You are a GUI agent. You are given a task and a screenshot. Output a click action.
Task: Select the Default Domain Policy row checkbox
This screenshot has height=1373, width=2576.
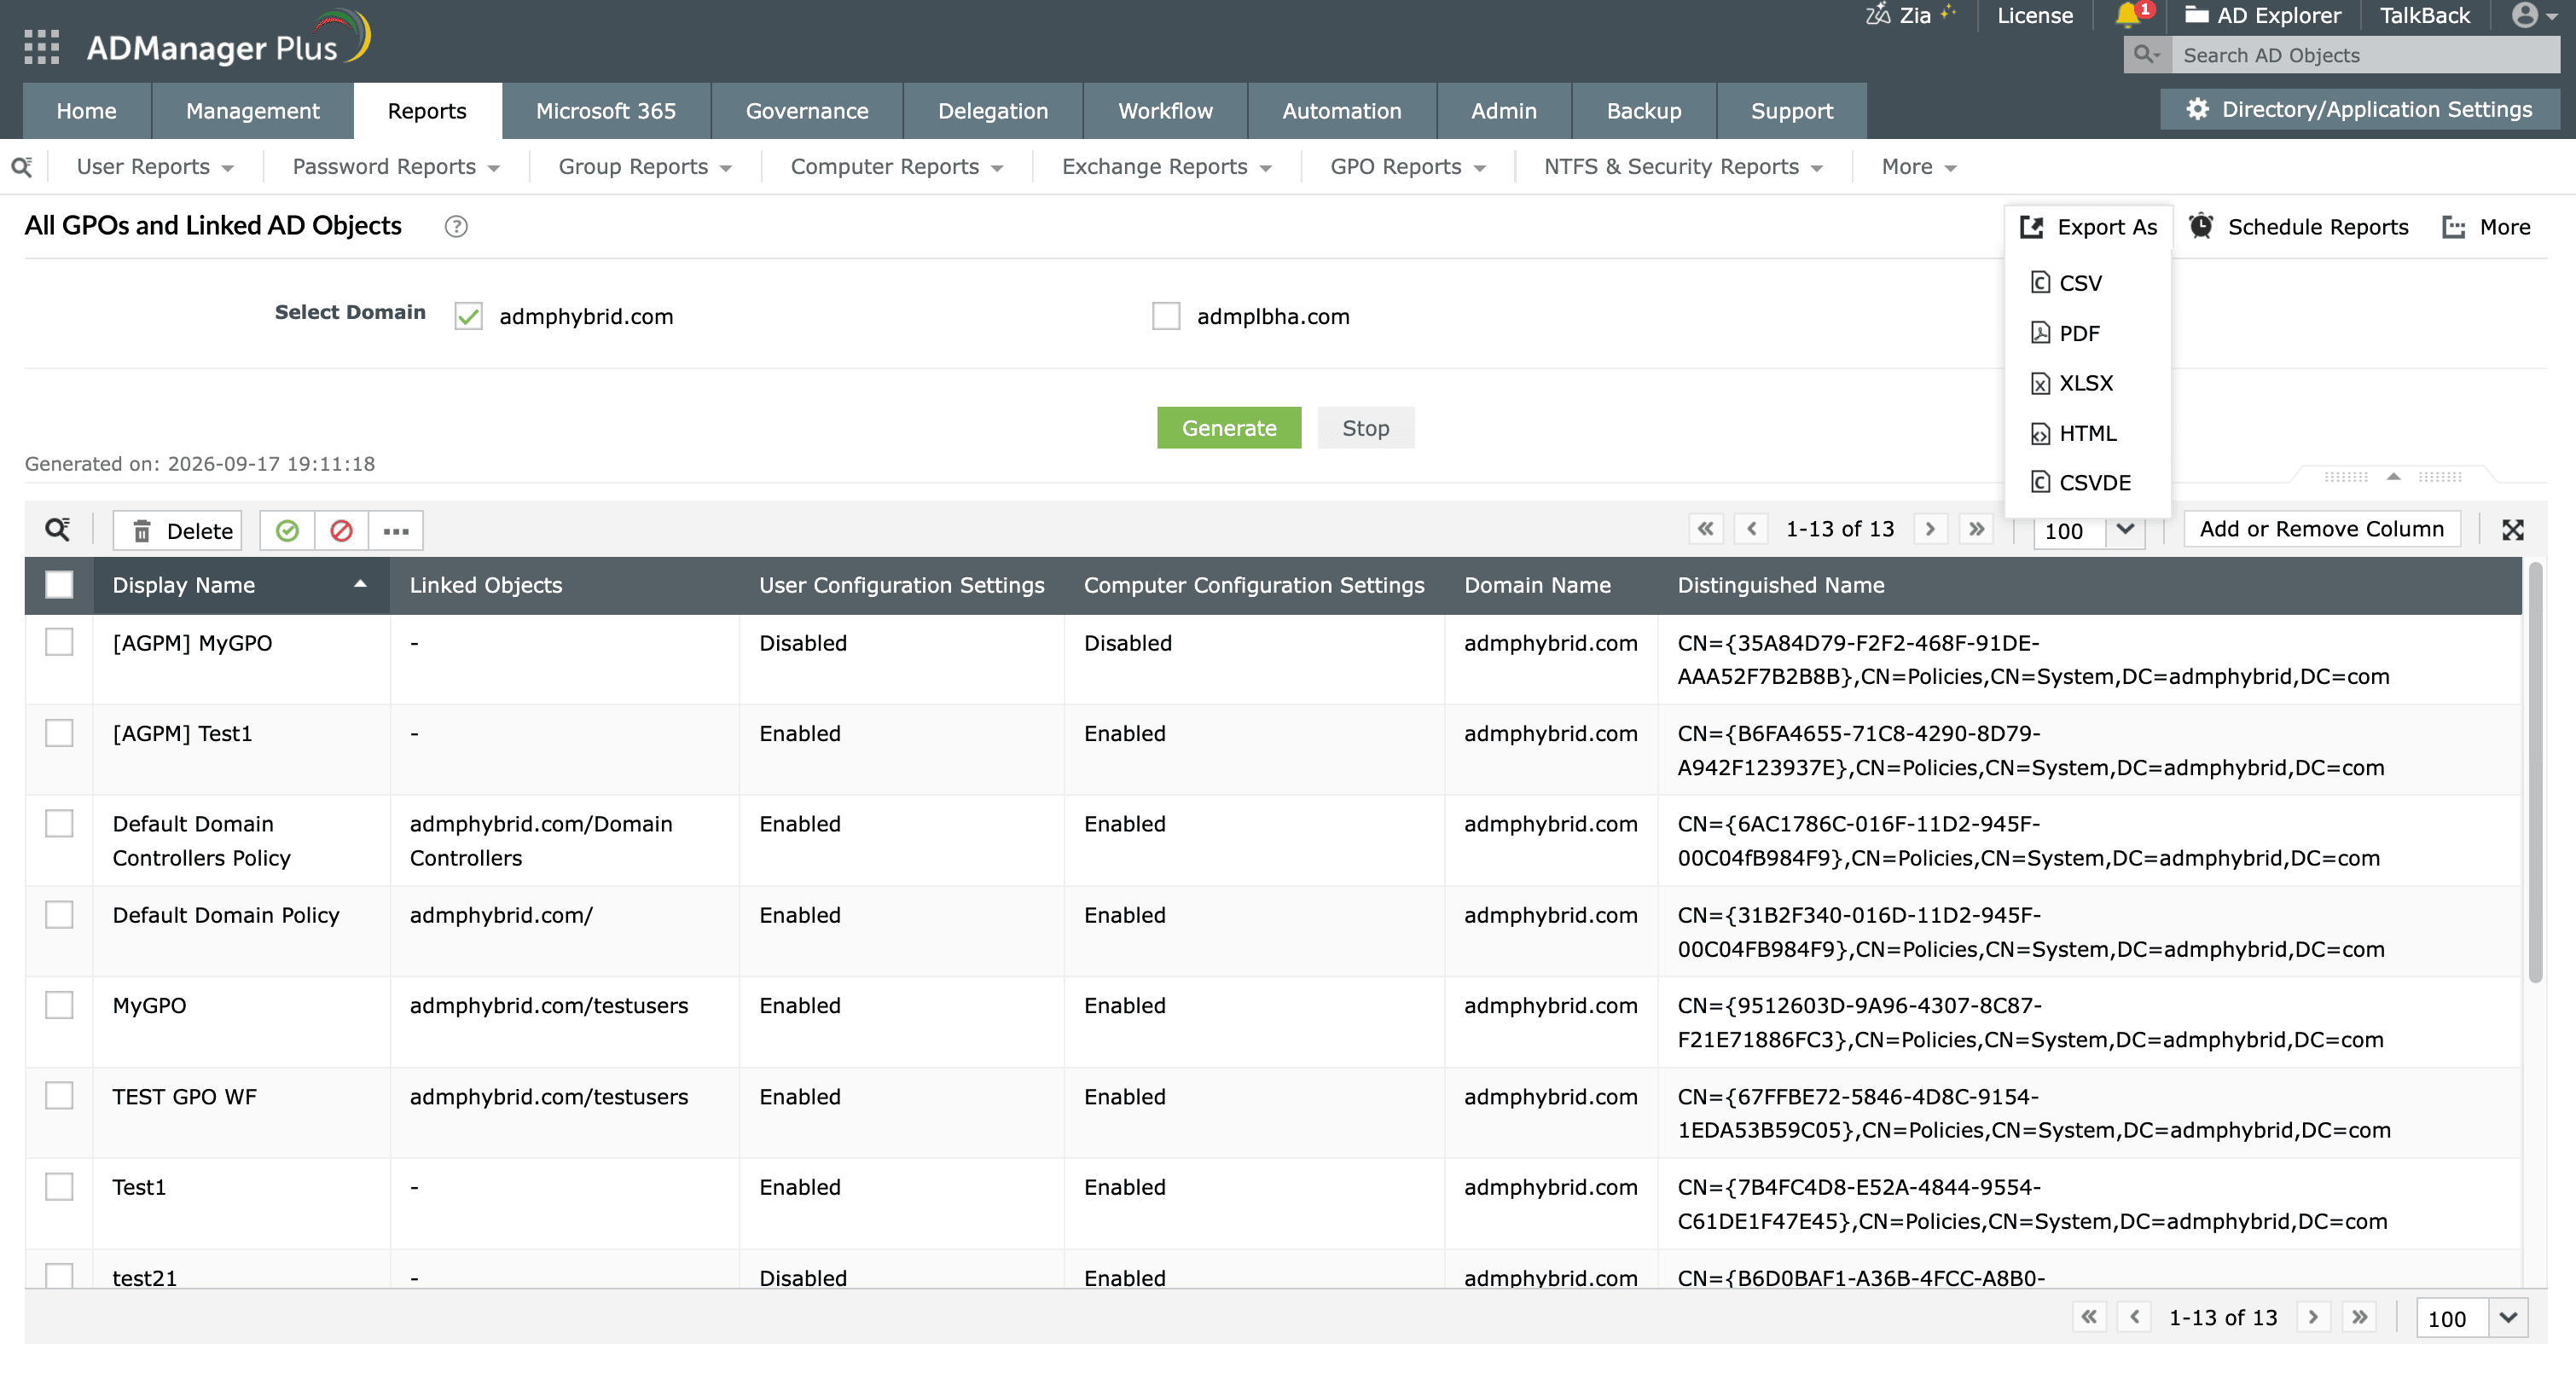click(59, 914)
